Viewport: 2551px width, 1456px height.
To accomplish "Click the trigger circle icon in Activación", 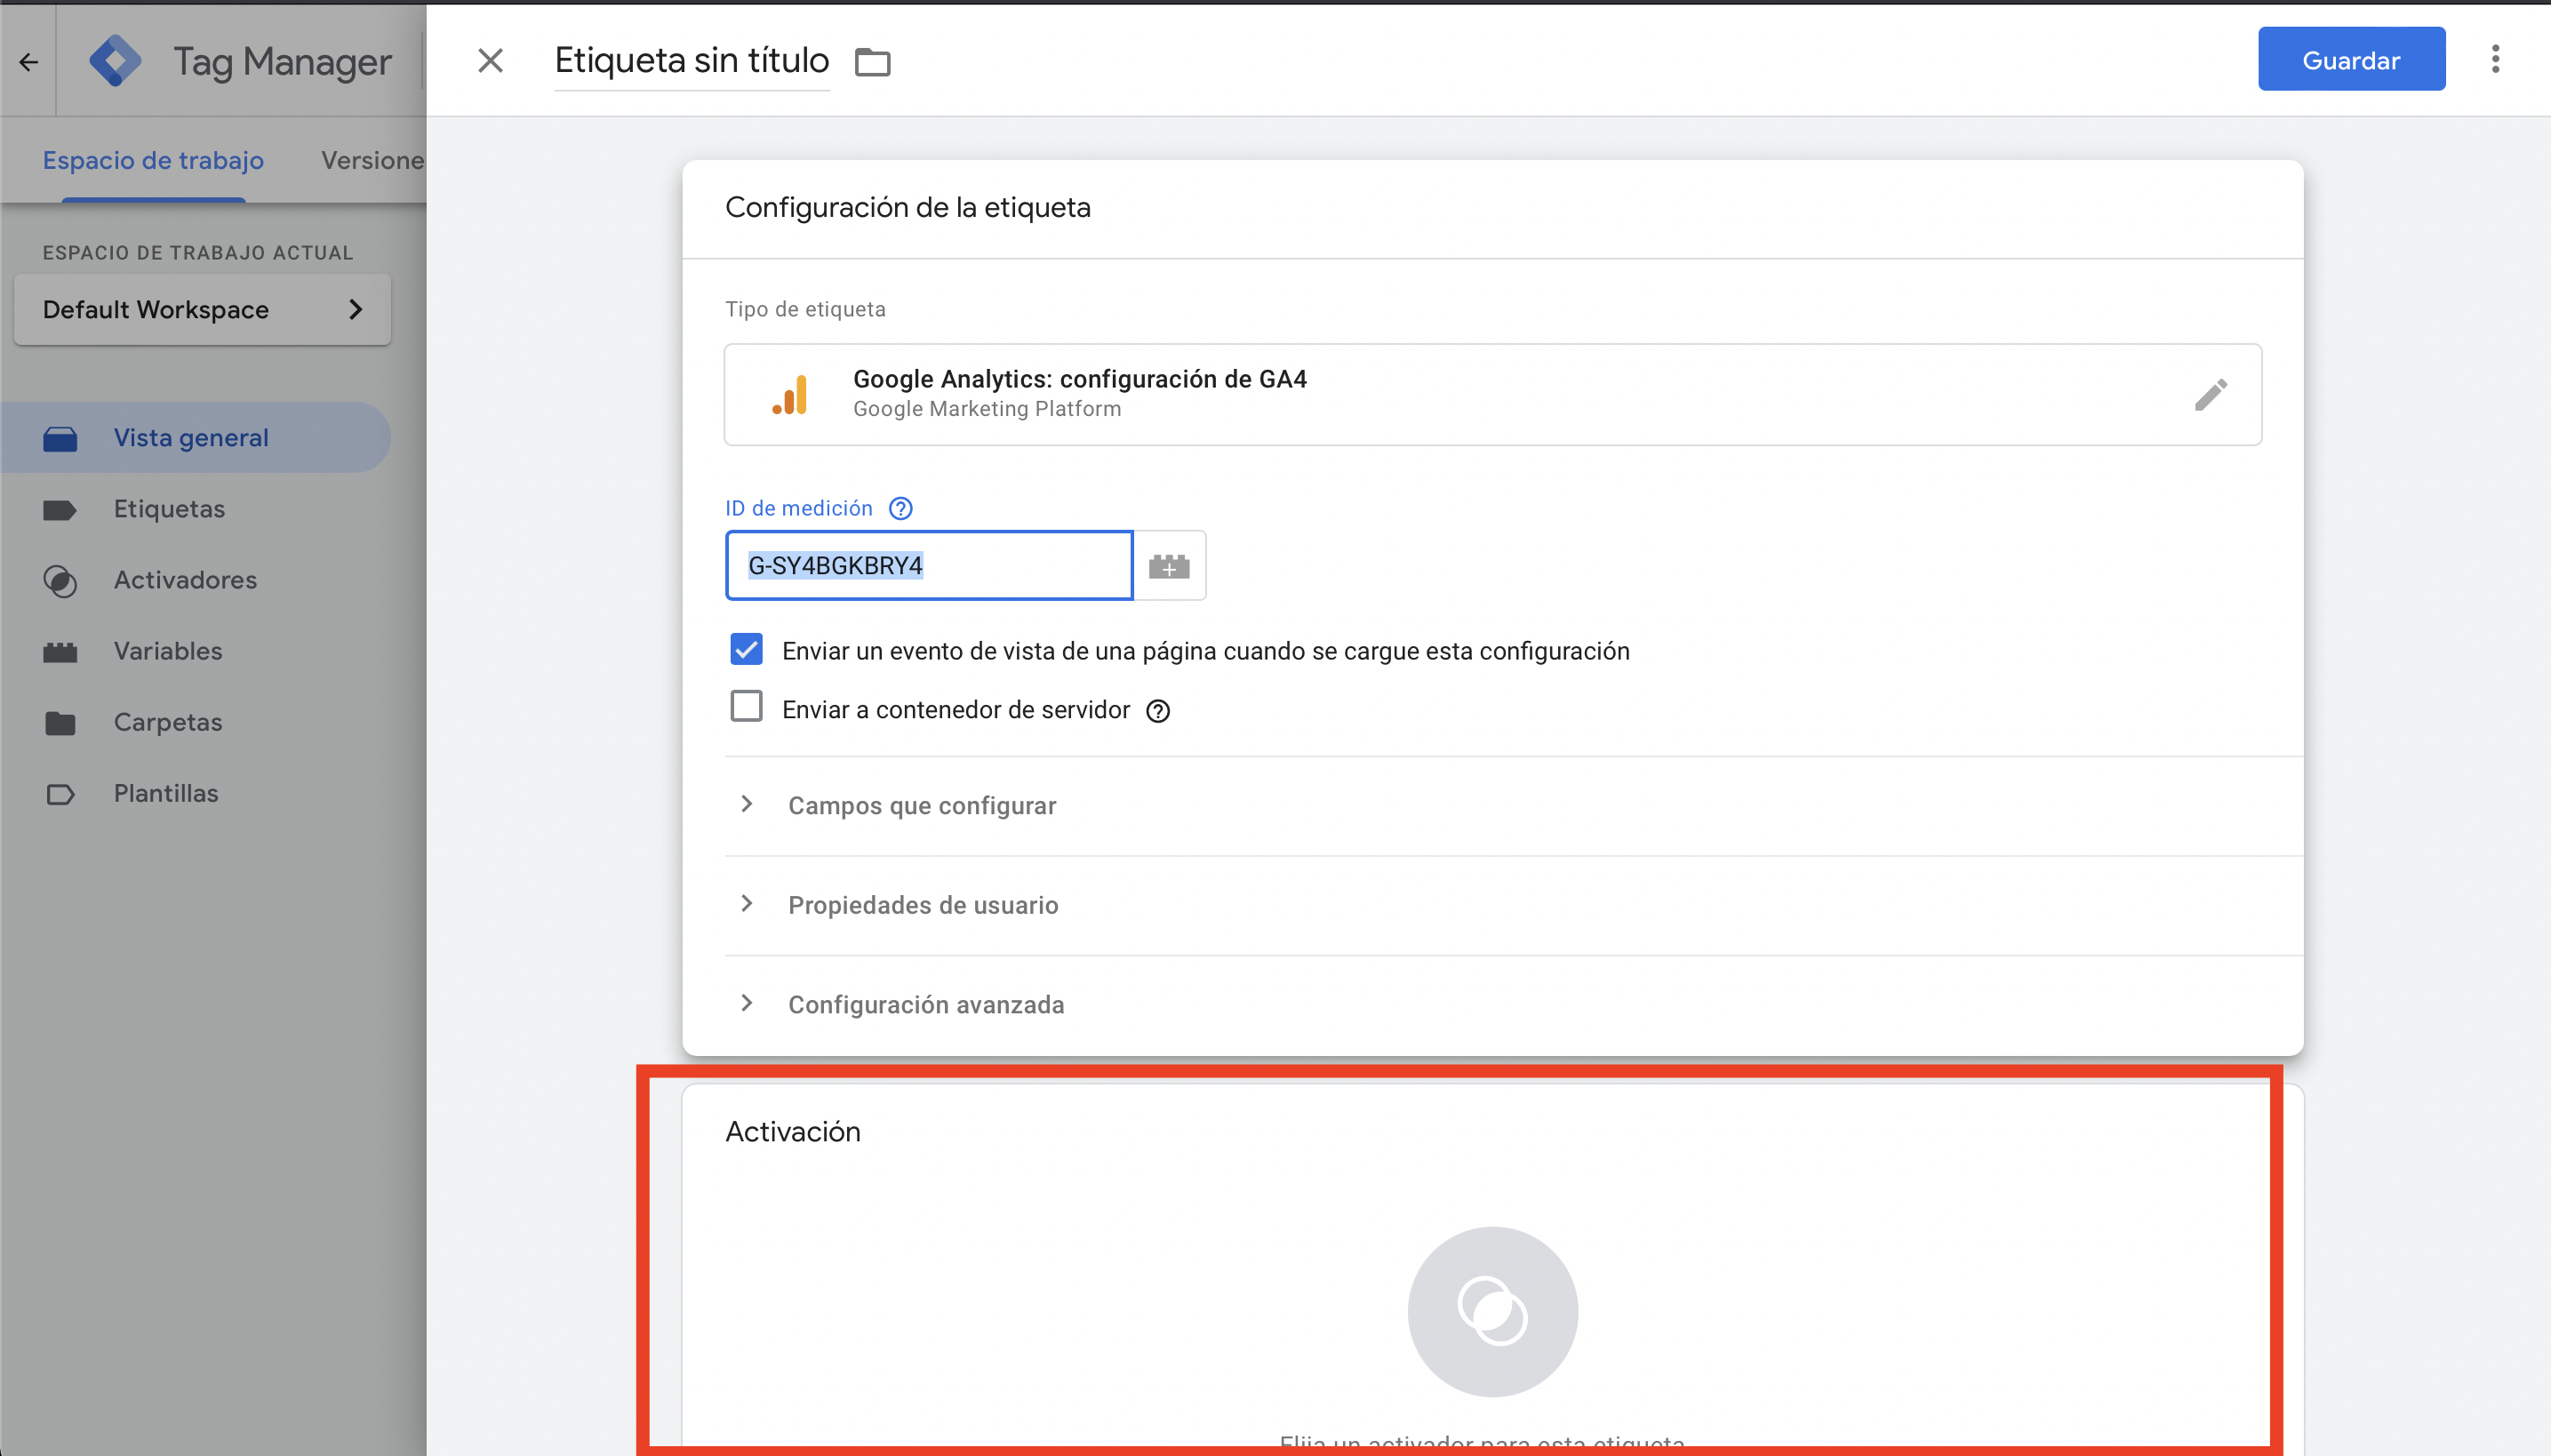I will point(1492,1311).
